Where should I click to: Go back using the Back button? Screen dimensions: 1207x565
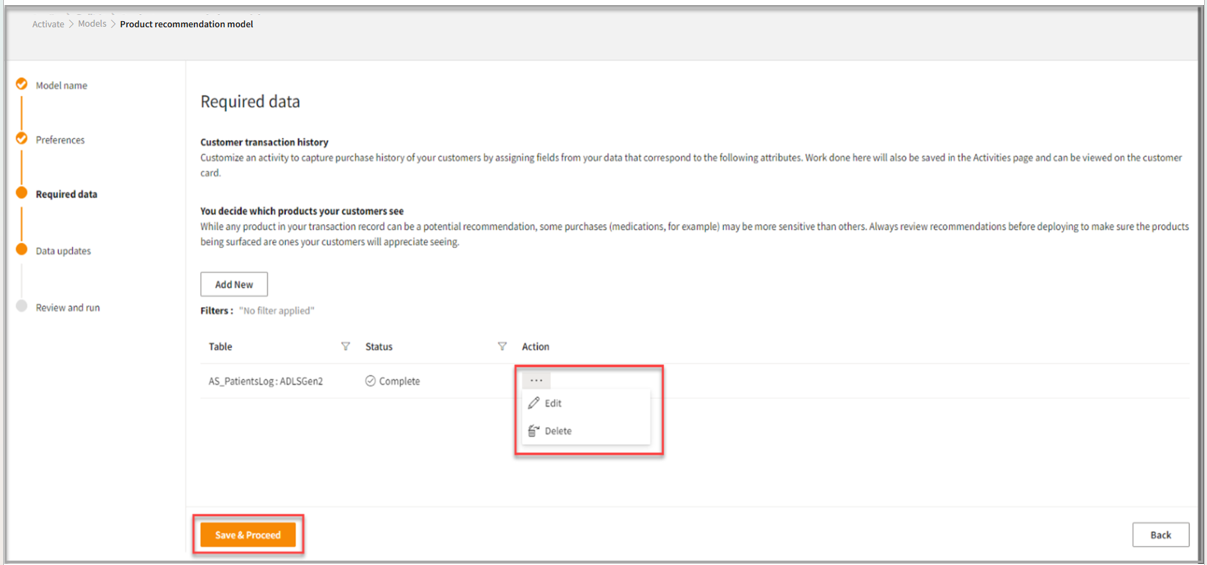1160,535
